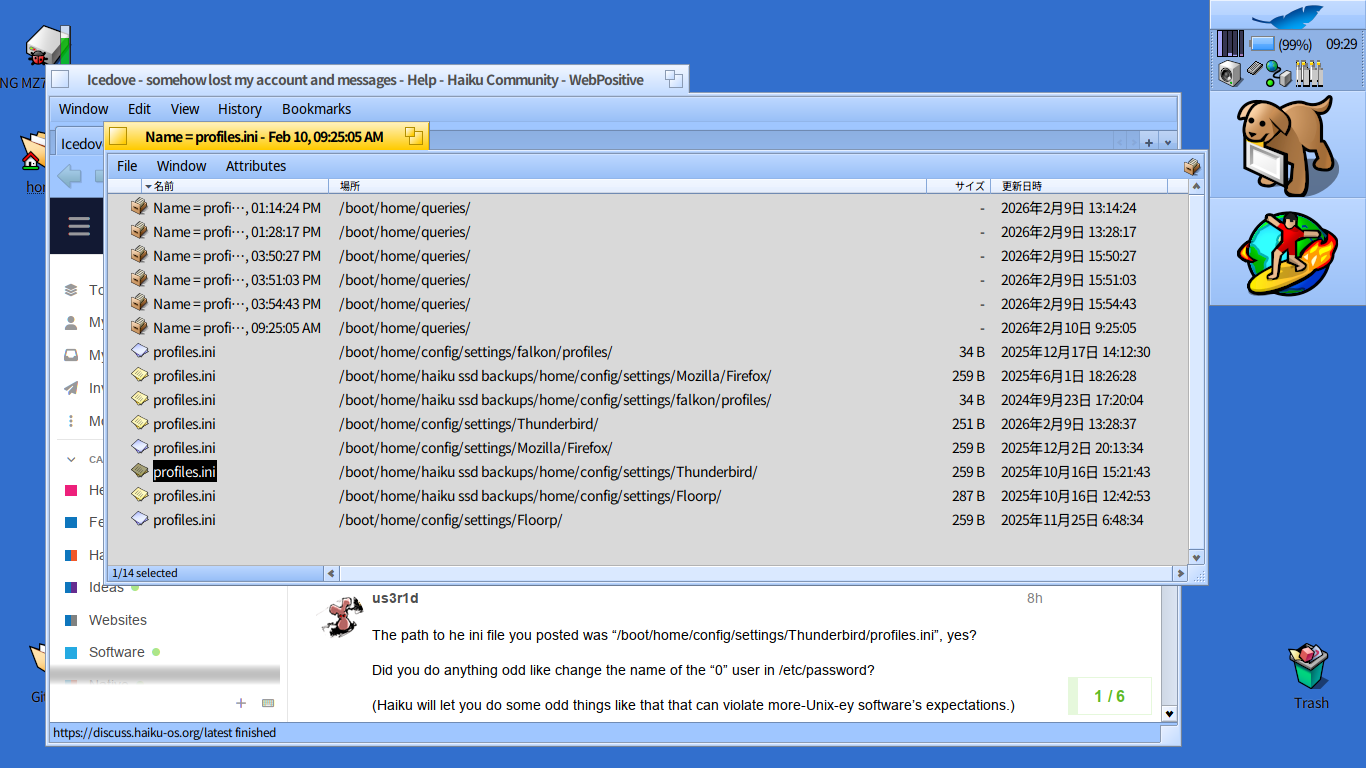1366x768 pixels.
Task: Click the Tracker dog icon in Deskbar
Action: pos(1286,146)
